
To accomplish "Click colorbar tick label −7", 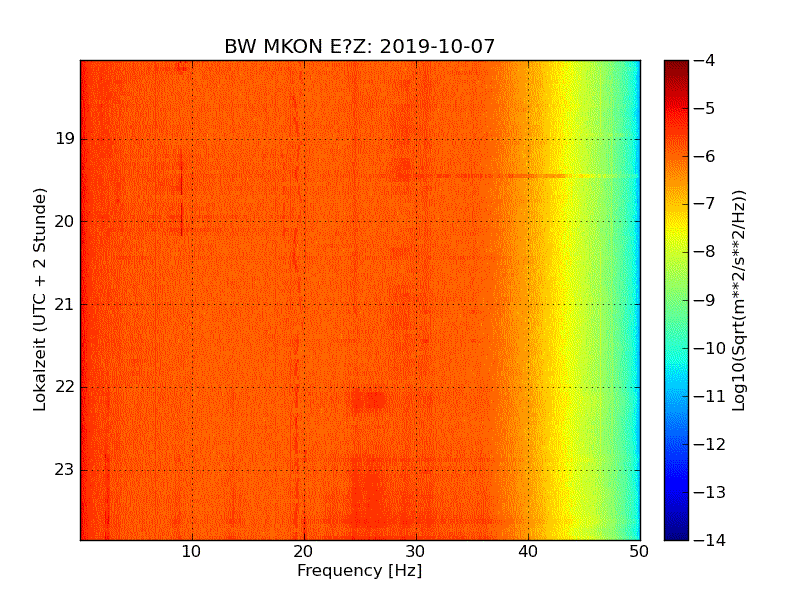I will 705,204.
